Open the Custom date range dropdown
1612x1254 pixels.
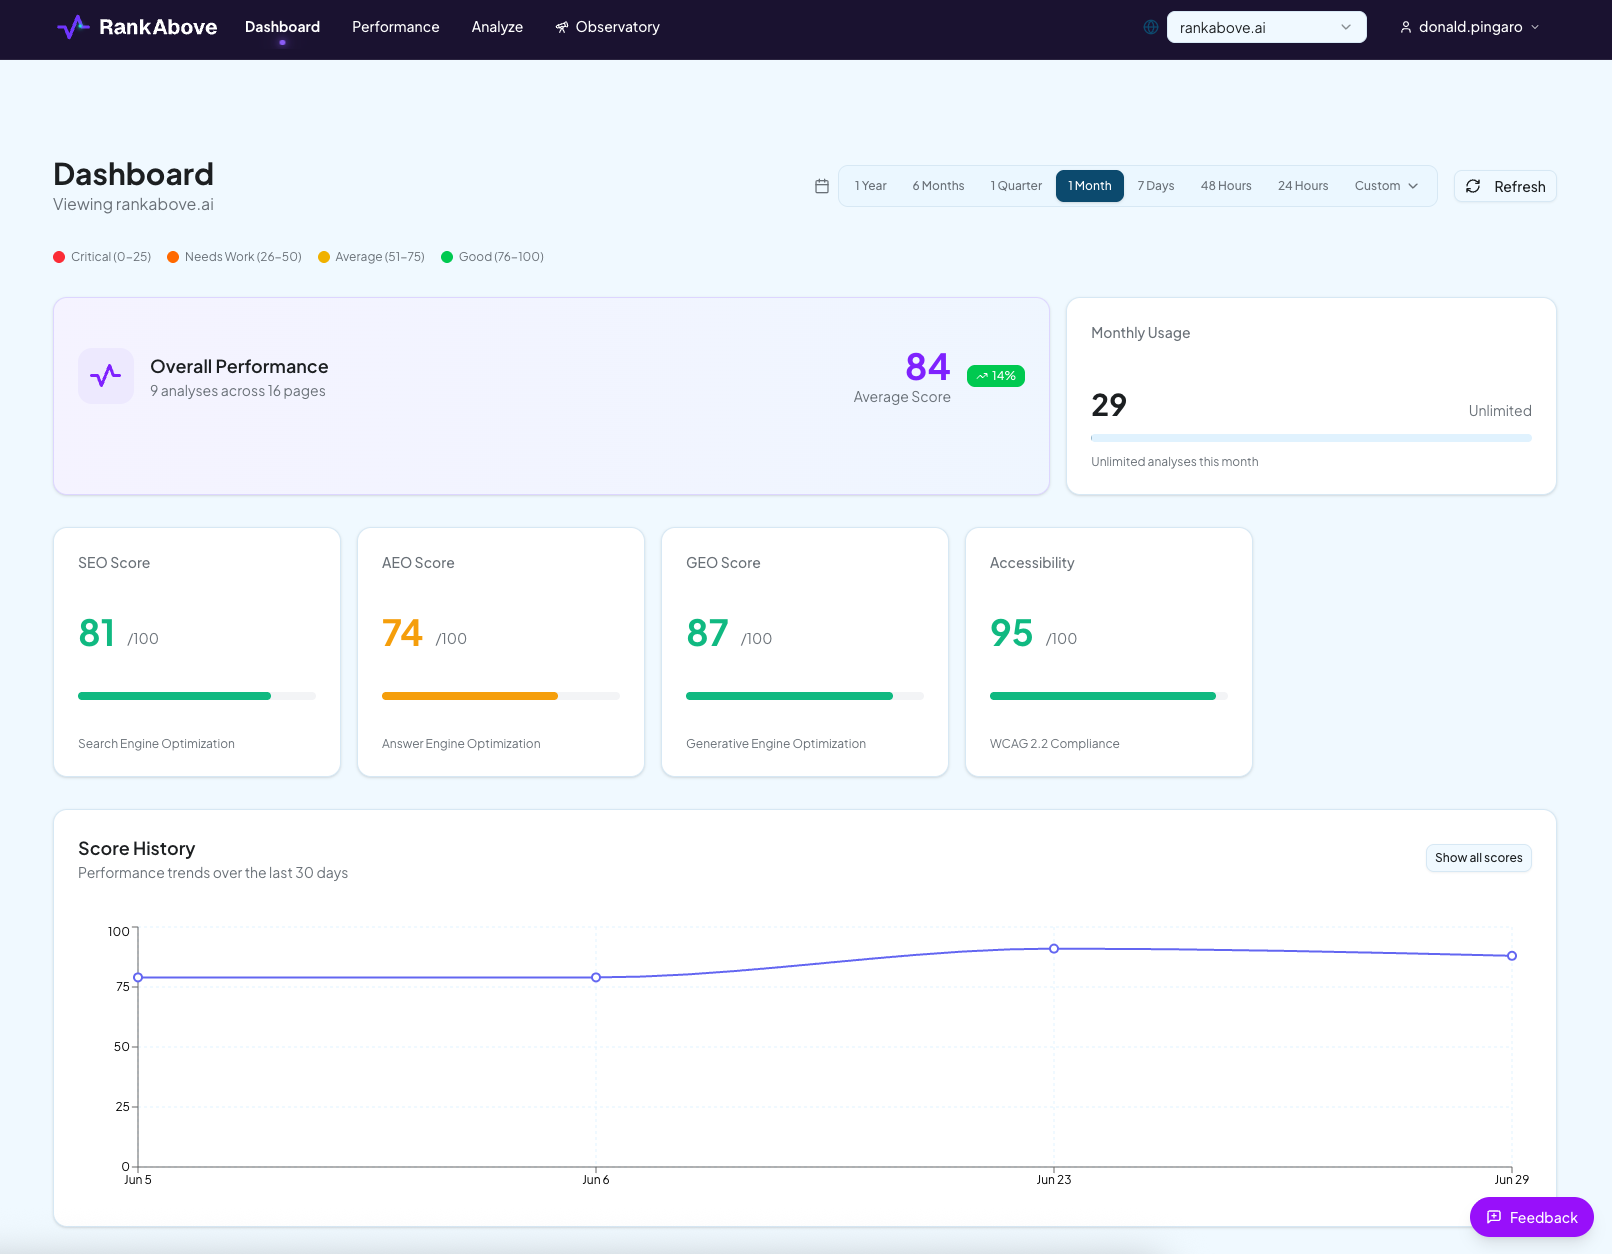click(1387, 186)
